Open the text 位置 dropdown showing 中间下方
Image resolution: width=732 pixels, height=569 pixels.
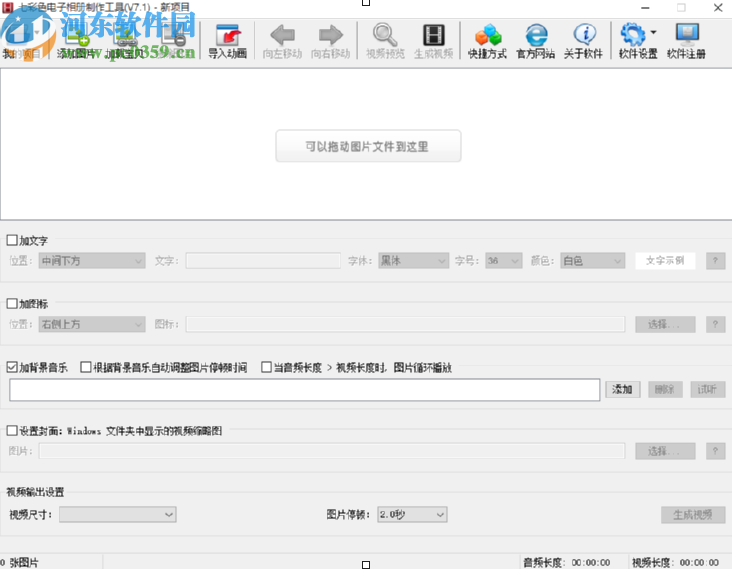click(x=92, y=260)
